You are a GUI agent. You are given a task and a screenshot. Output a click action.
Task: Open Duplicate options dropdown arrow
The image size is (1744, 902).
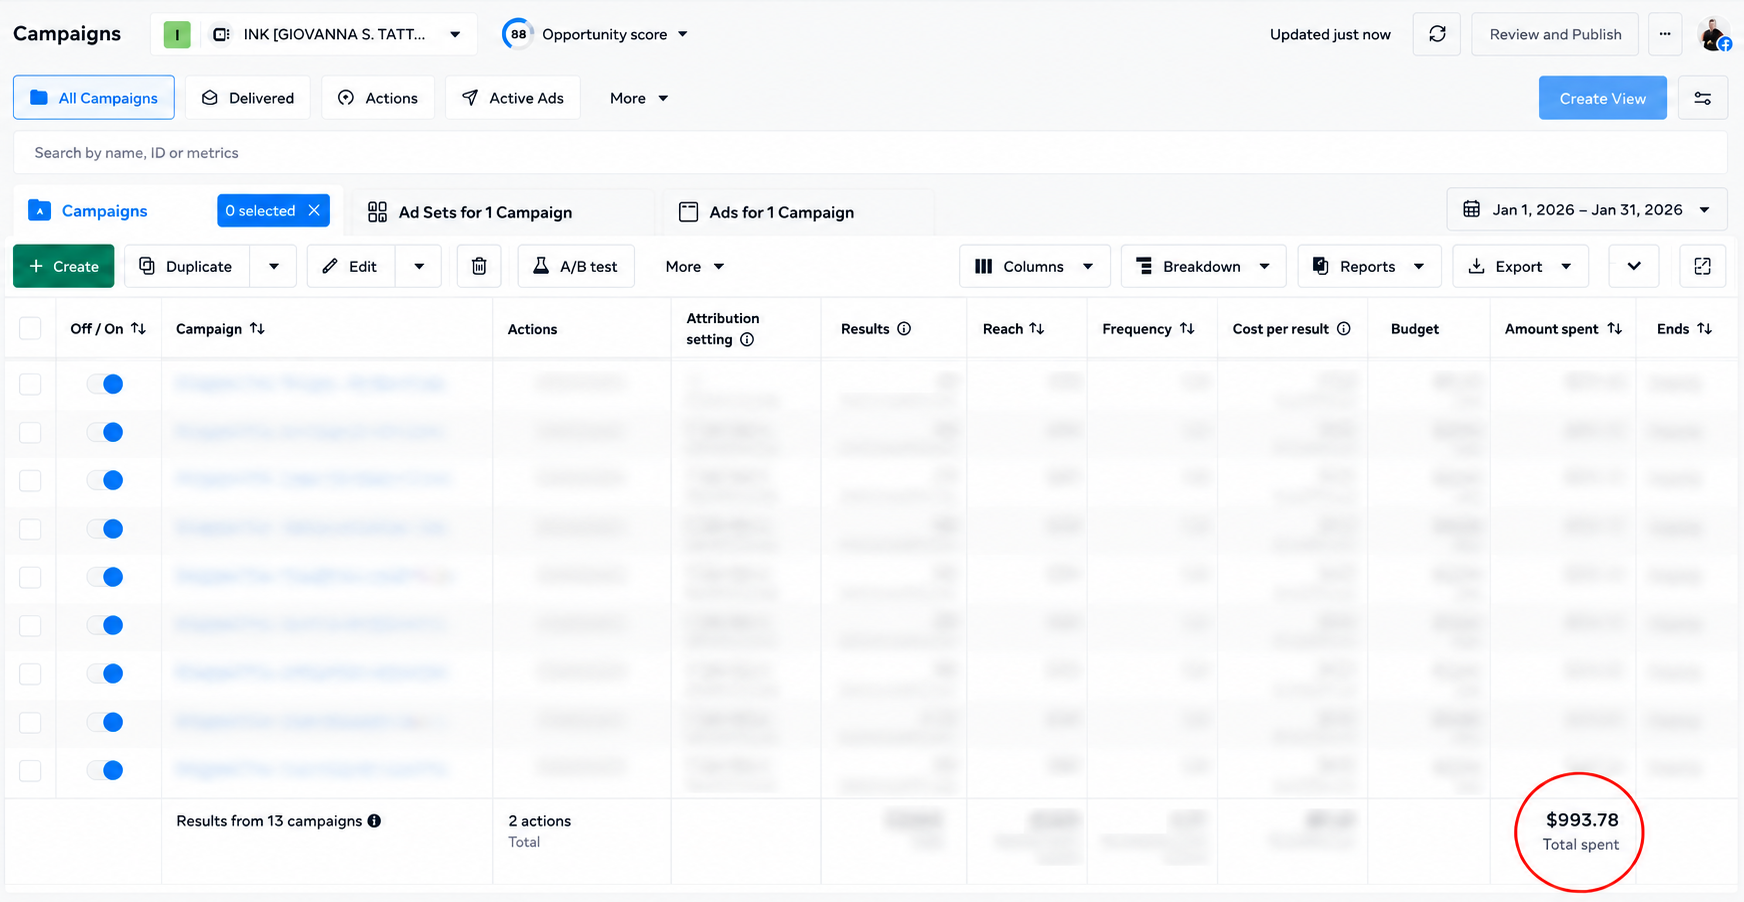274,266
